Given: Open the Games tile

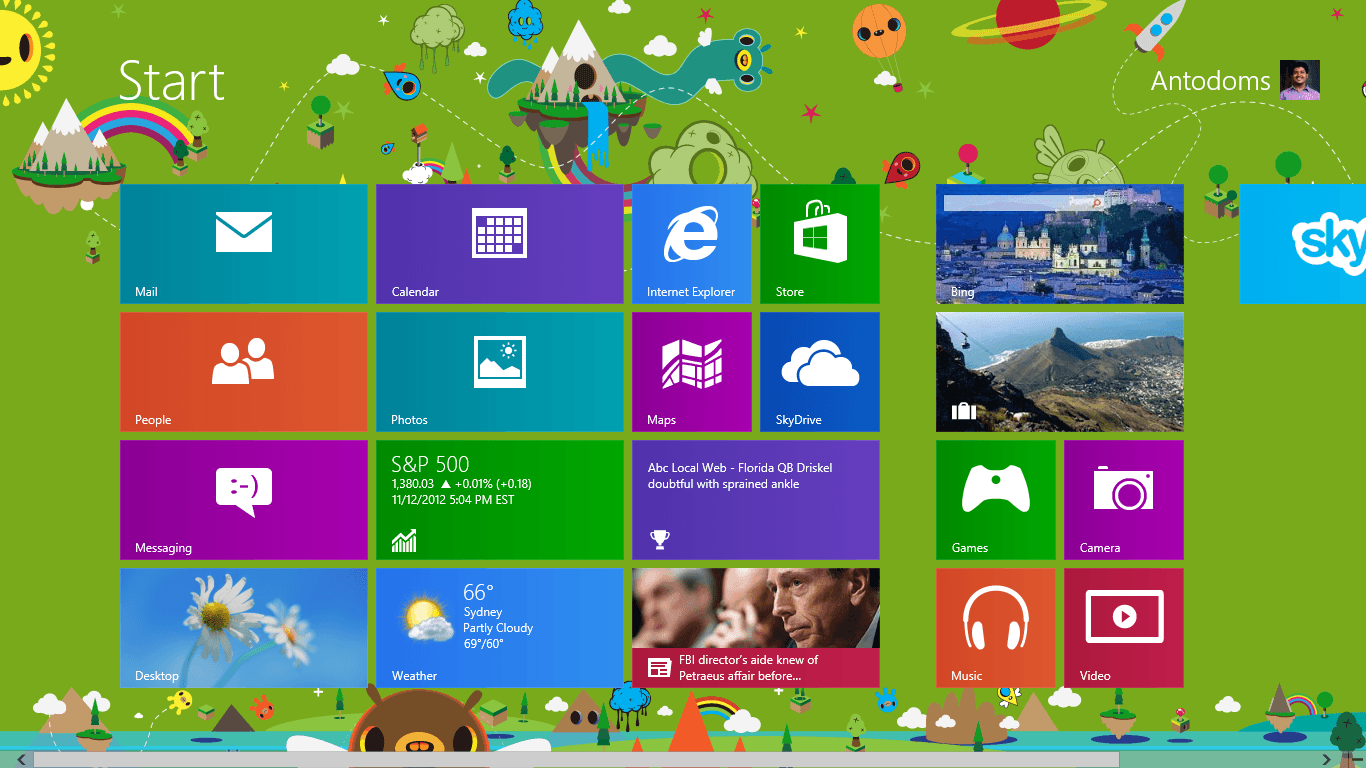Looking at the screenshot, I should tap(995, 499).
